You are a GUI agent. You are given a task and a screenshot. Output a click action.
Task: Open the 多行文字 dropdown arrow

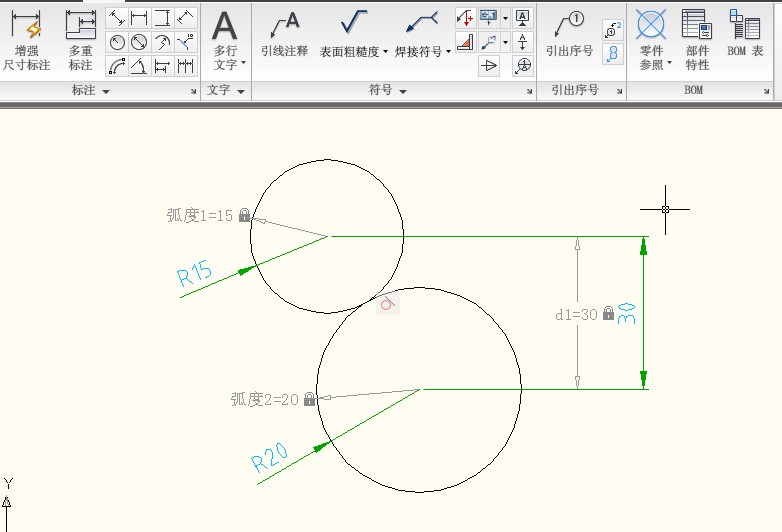pyautogui.click(x=243, y=63)
